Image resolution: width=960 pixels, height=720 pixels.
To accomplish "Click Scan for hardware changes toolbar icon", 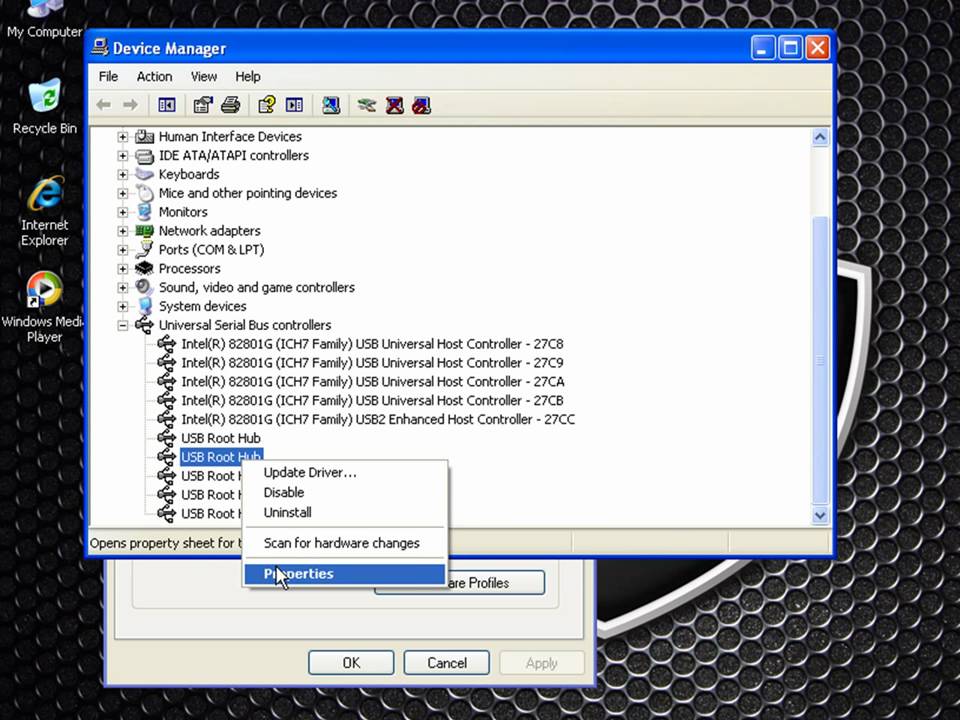I will 331,105.
